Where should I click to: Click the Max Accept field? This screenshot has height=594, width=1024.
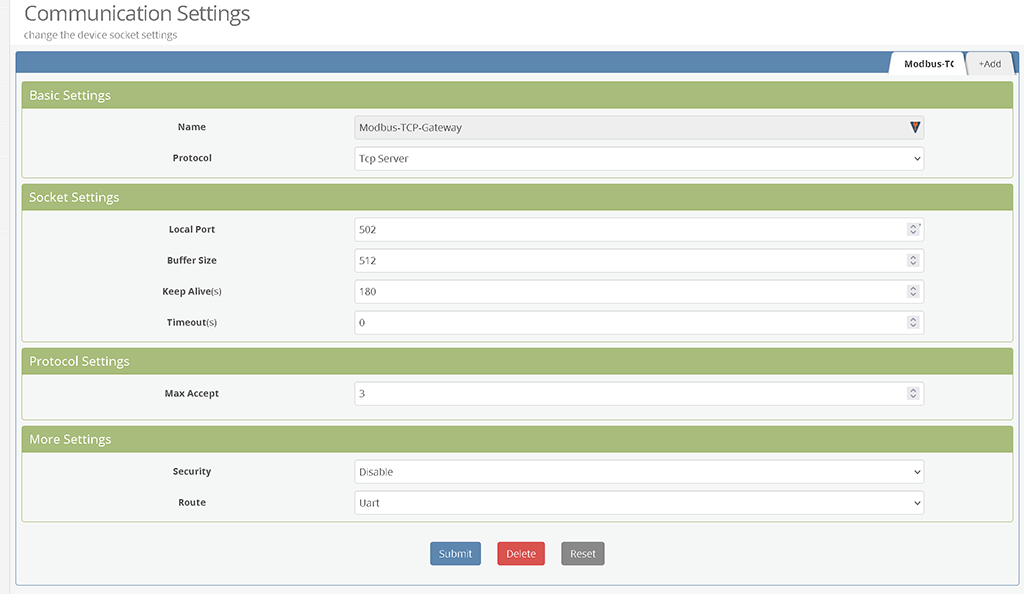pos(639,394)
